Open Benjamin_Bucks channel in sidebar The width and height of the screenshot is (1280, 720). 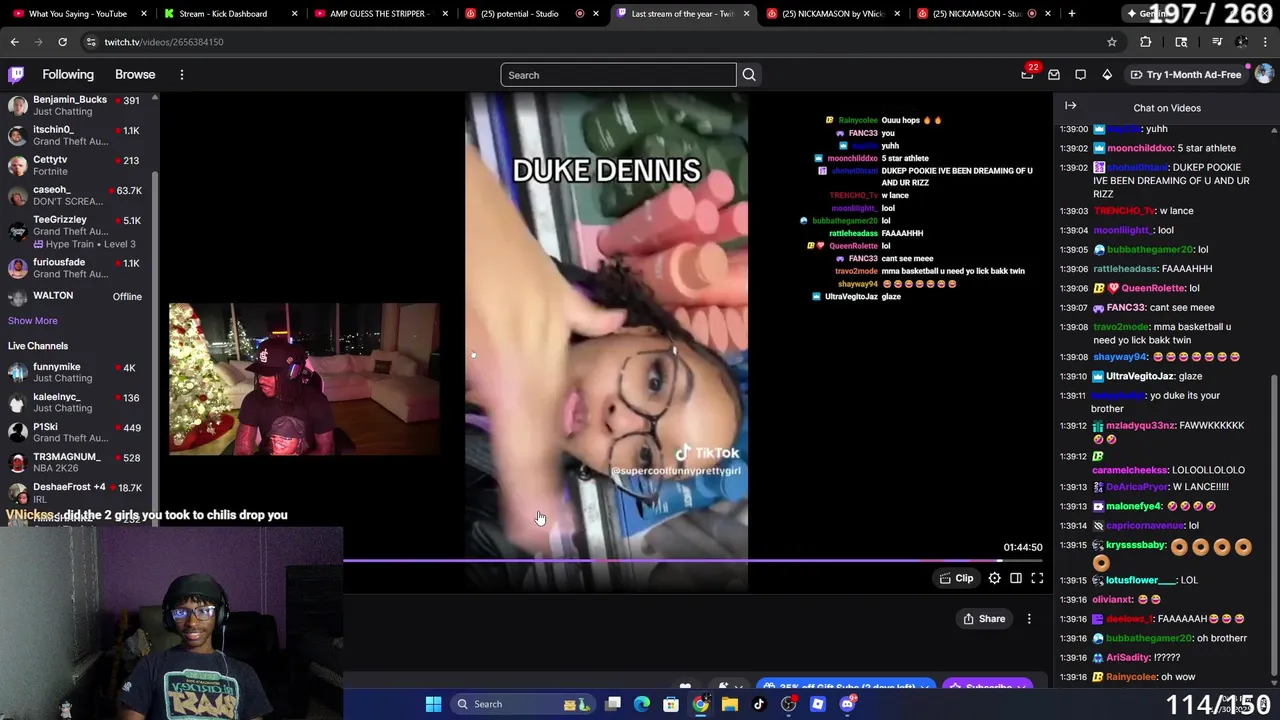click(76, 105)
